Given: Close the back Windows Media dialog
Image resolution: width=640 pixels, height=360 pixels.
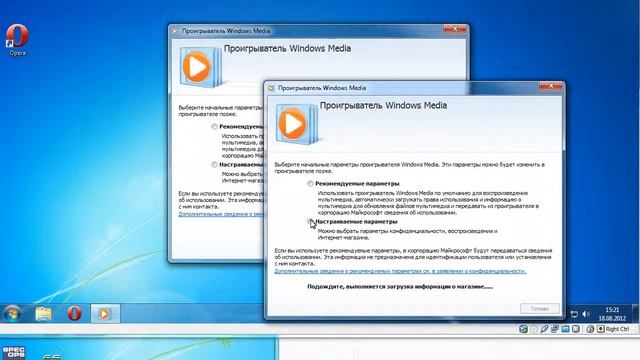Looking at the screenshot, I should (455, 29).
